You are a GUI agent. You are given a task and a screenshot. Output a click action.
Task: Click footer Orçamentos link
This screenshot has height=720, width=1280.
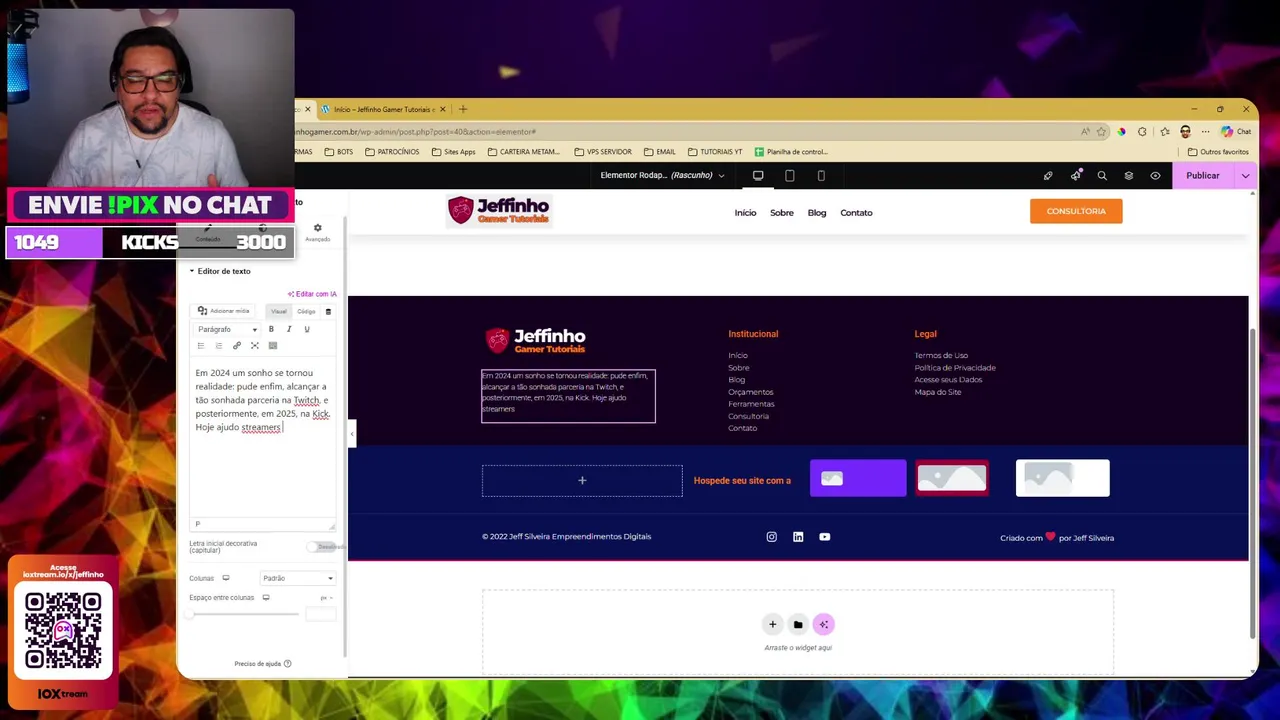click(x=750, y=392)
